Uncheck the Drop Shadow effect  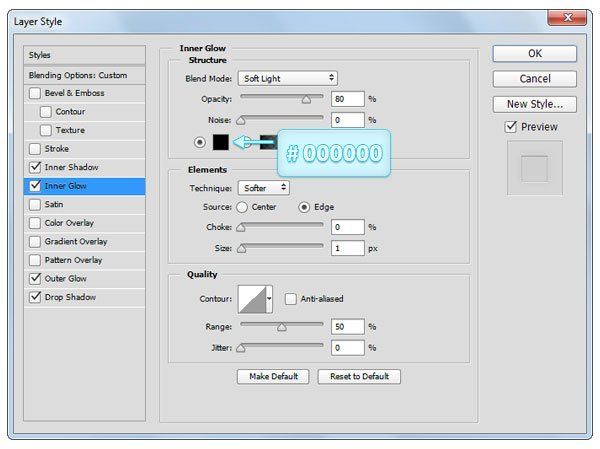click(35, 297)
